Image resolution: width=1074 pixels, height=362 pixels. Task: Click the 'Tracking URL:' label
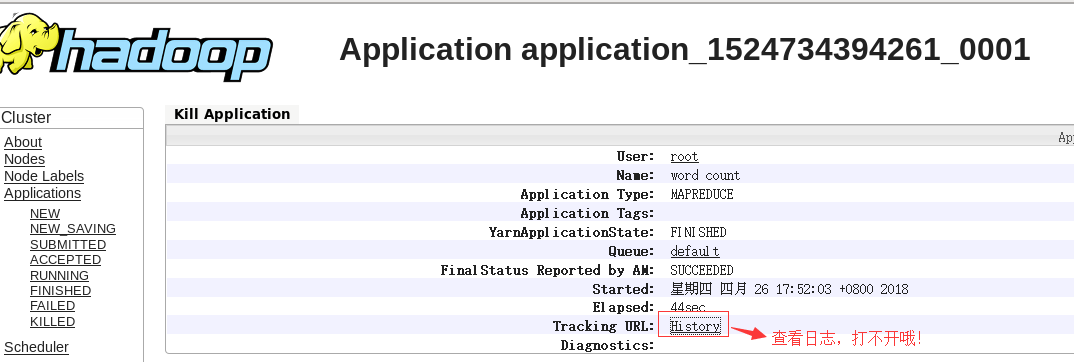pos(603,326)
